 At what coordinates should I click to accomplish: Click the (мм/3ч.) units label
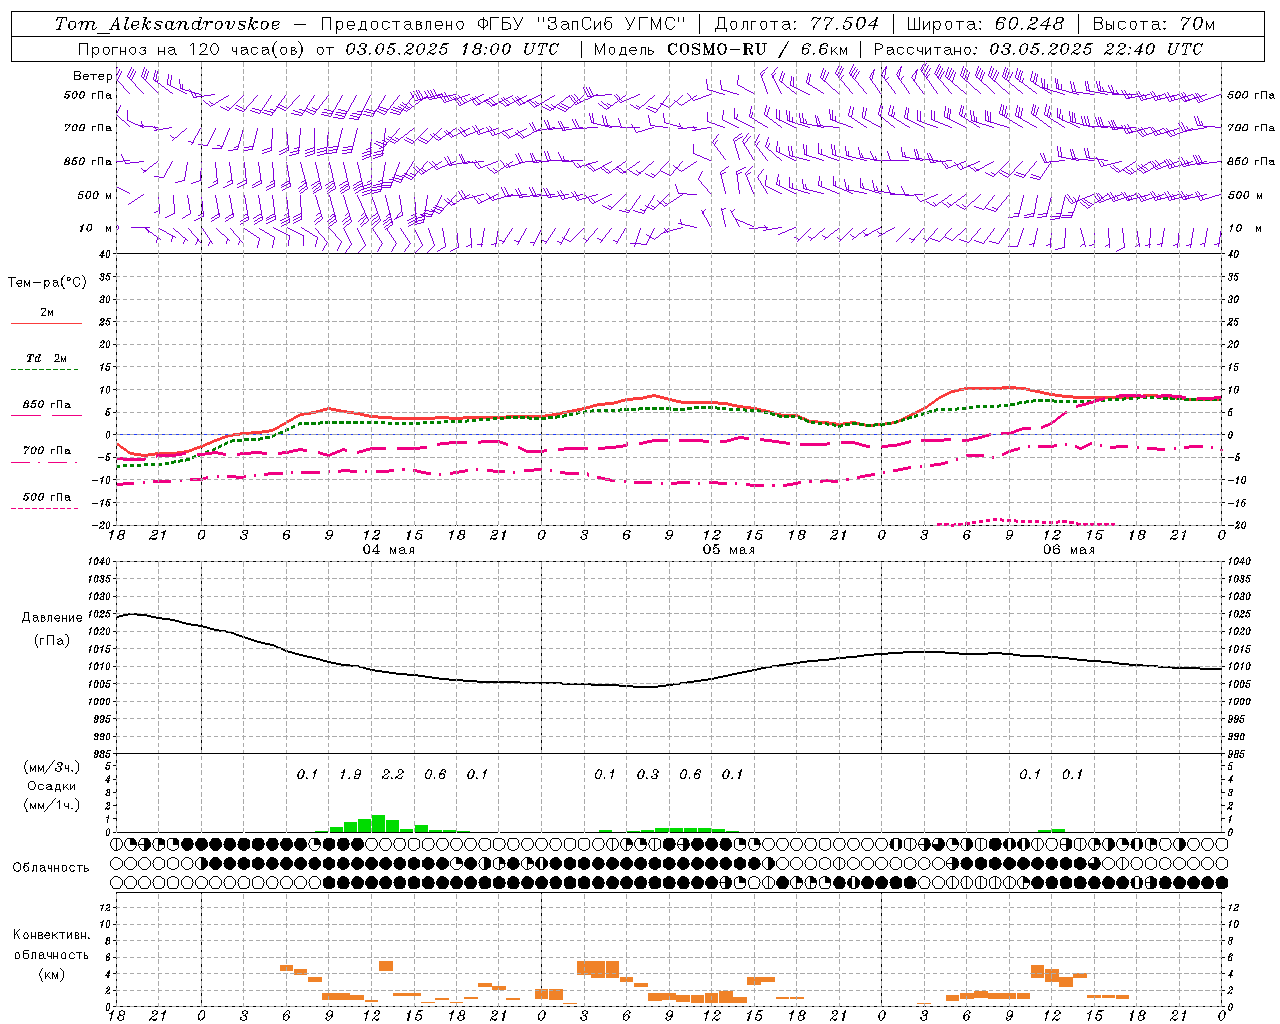point(51,767)
